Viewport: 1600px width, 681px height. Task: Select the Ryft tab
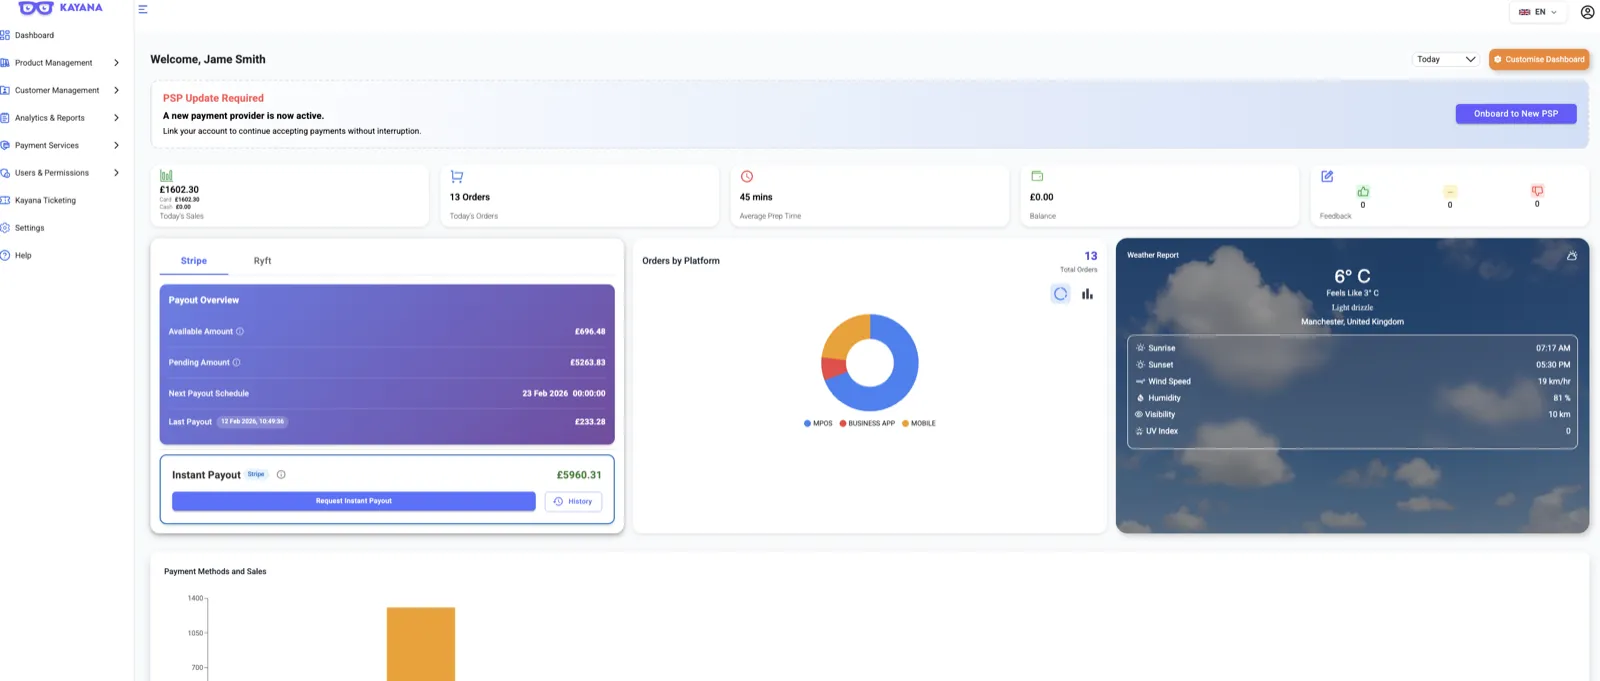(262, 261)
